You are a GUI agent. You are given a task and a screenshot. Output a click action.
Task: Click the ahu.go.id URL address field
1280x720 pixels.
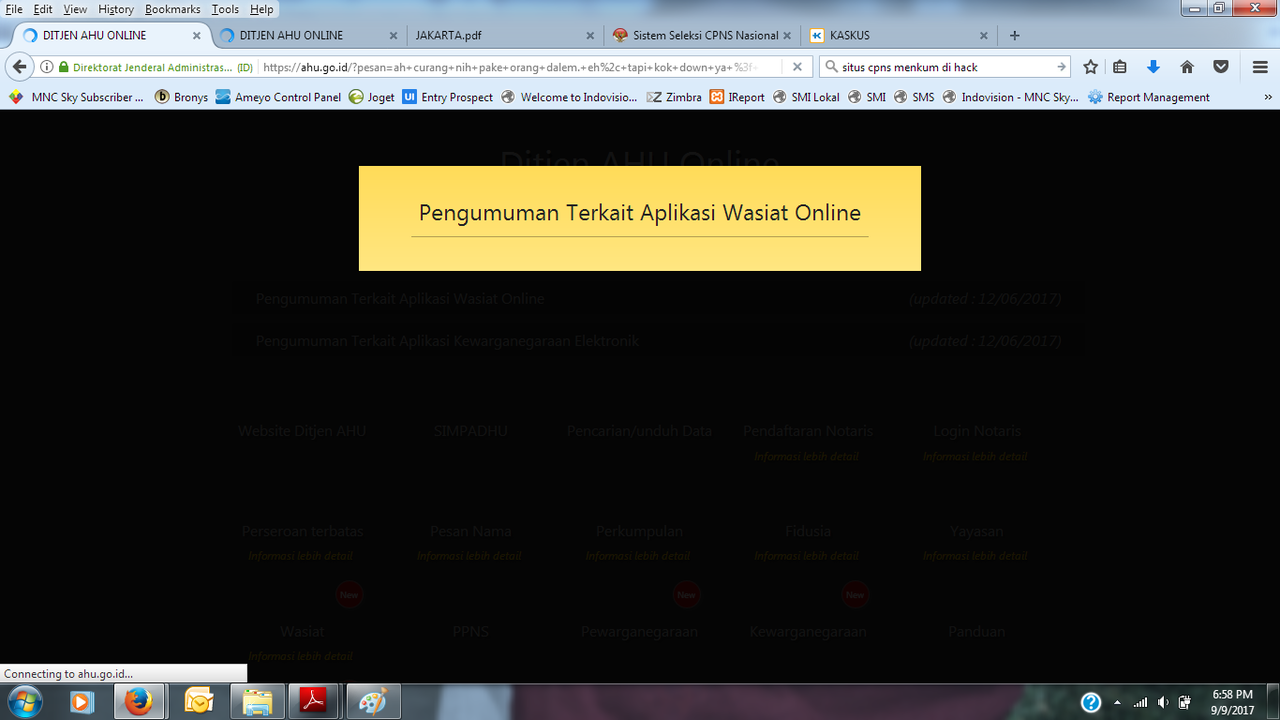[x=520, y=67]
